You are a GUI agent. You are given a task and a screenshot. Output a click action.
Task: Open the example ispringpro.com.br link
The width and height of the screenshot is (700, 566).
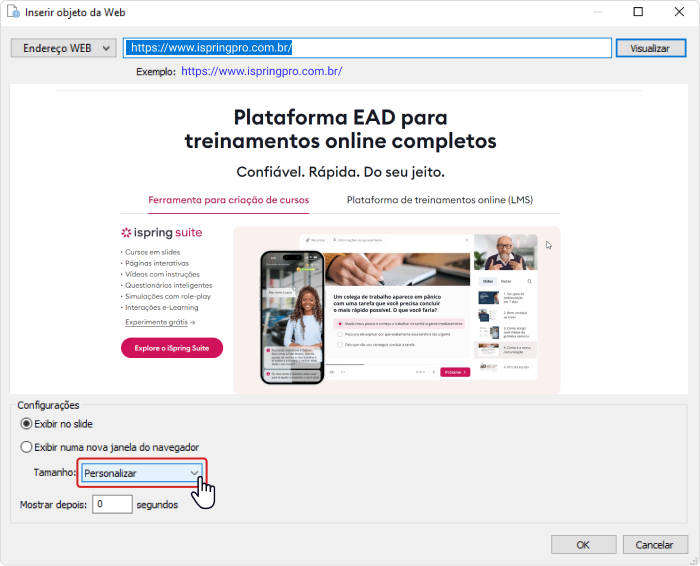click(262, 71)
